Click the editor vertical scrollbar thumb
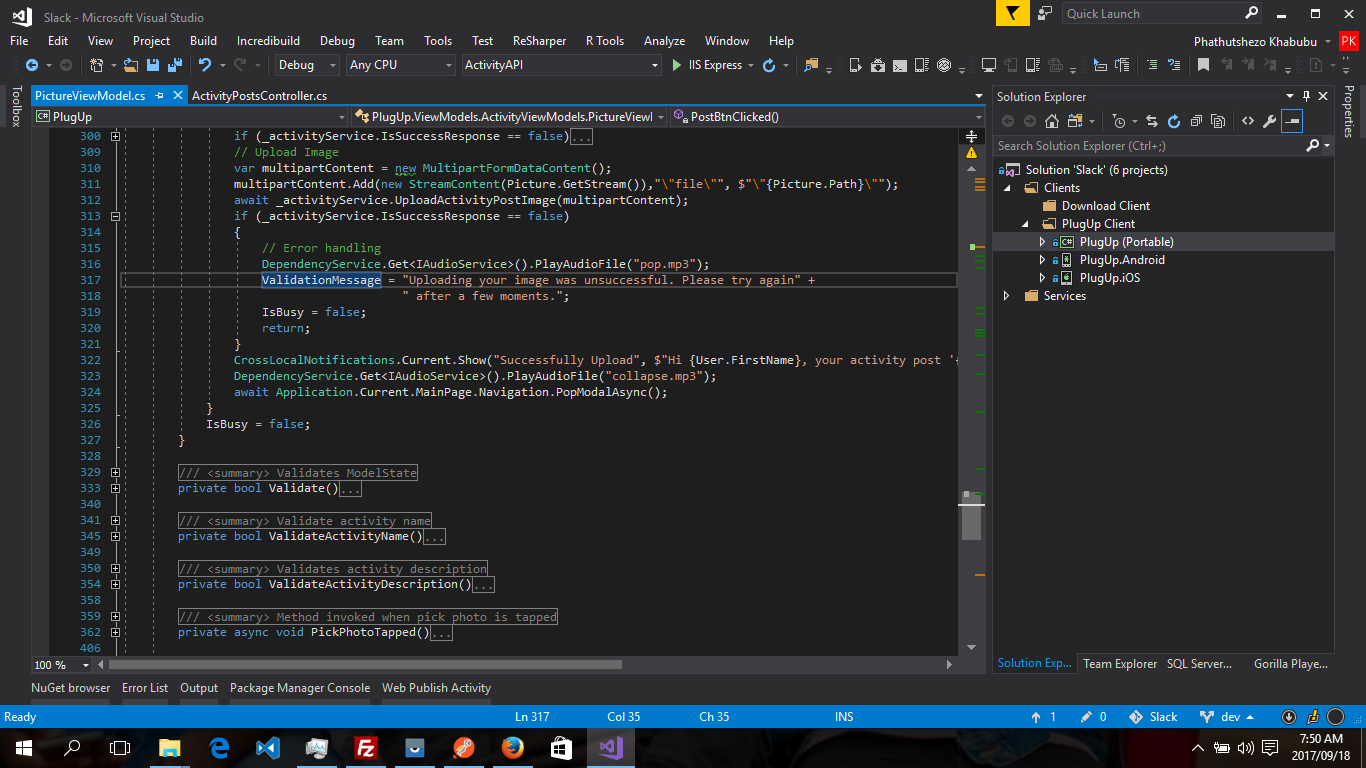Image resolution: width=1366 pixels, height=768 pixels. [x=971, y=518]
